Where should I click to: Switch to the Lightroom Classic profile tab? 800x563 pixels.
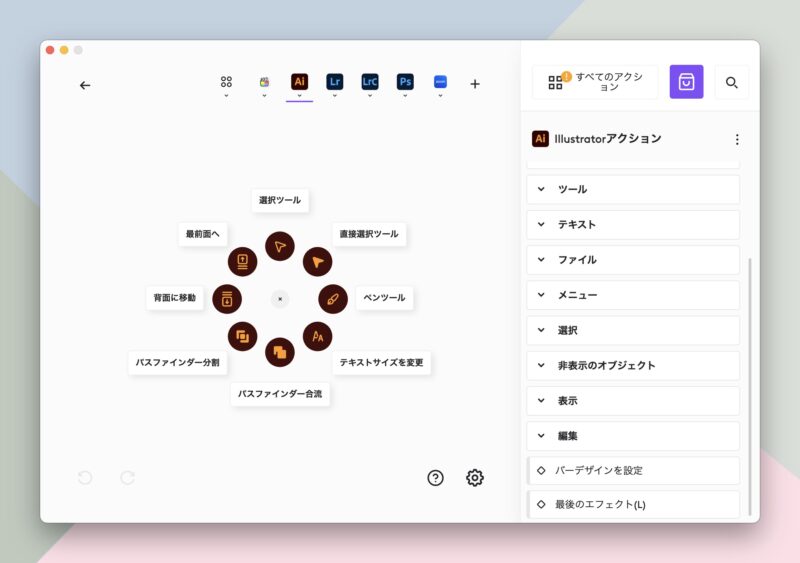click(x=370, y=83)
